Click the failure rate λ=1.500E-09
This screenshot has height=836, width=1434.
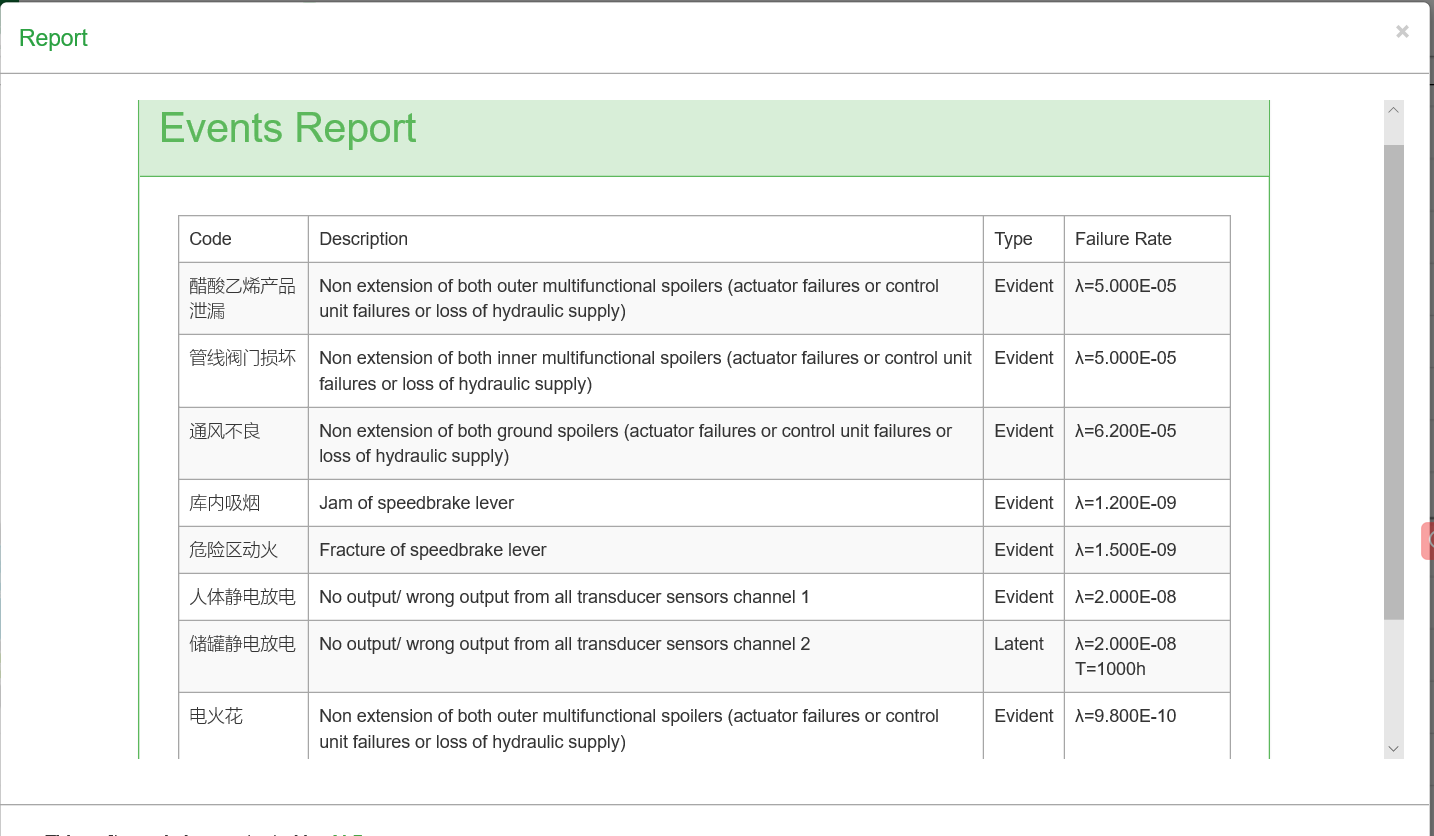click(x=1126, y=550)
